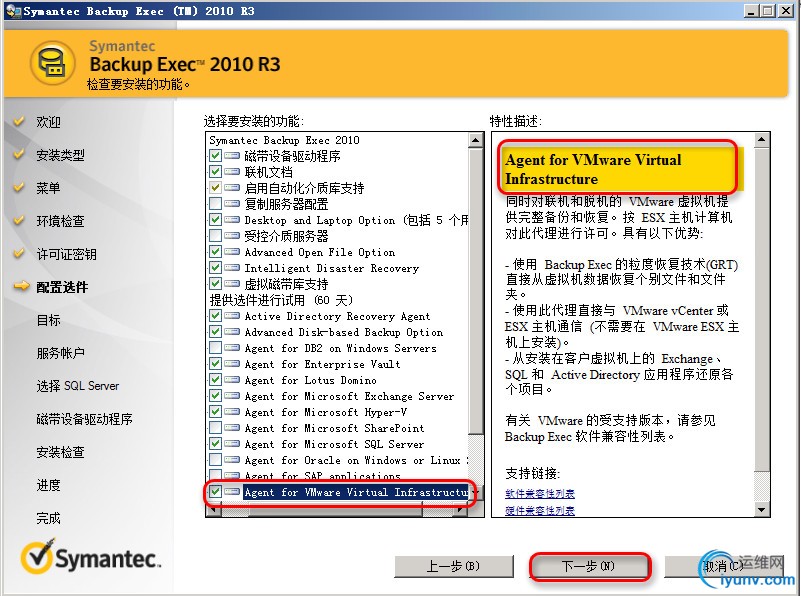Viewport: 801px width, 596px height.
Task: Click feature list scrollbar up arrow
Action: tap(476, 140)
